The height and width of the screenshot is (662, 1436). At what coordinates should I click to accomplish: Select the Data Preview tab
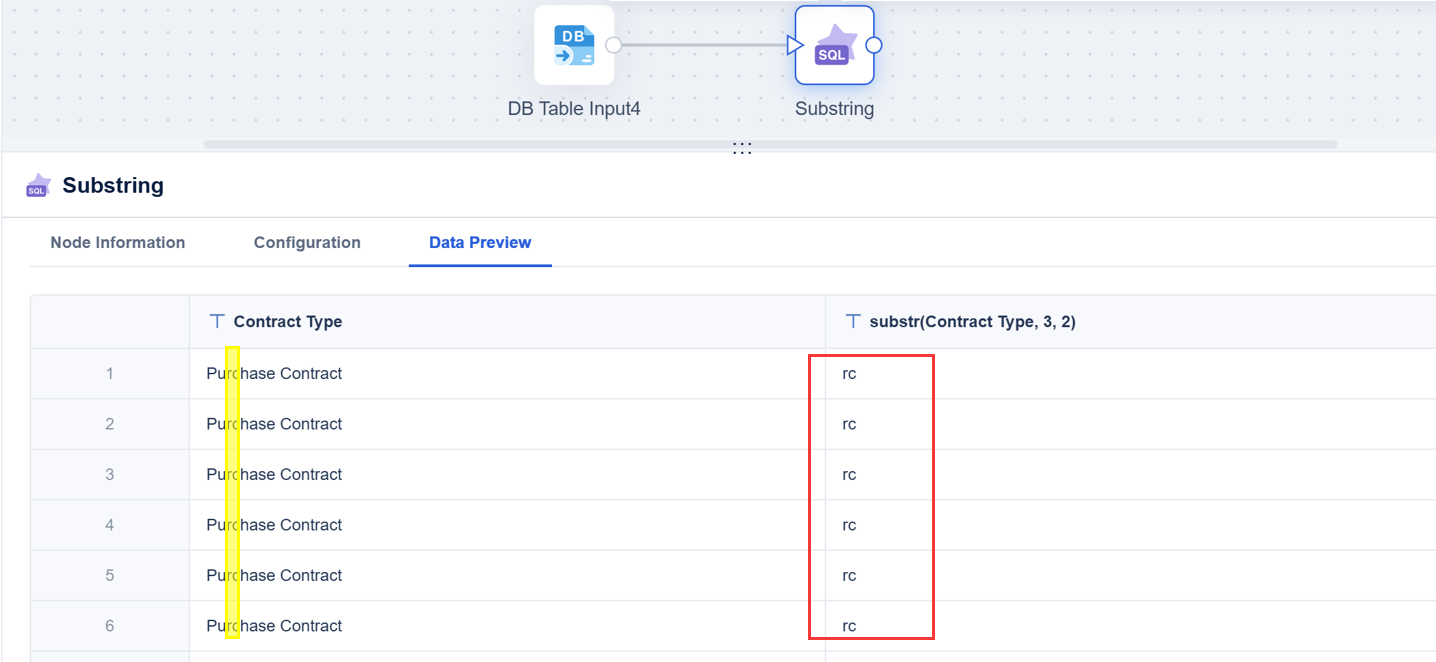coord(480,242)
